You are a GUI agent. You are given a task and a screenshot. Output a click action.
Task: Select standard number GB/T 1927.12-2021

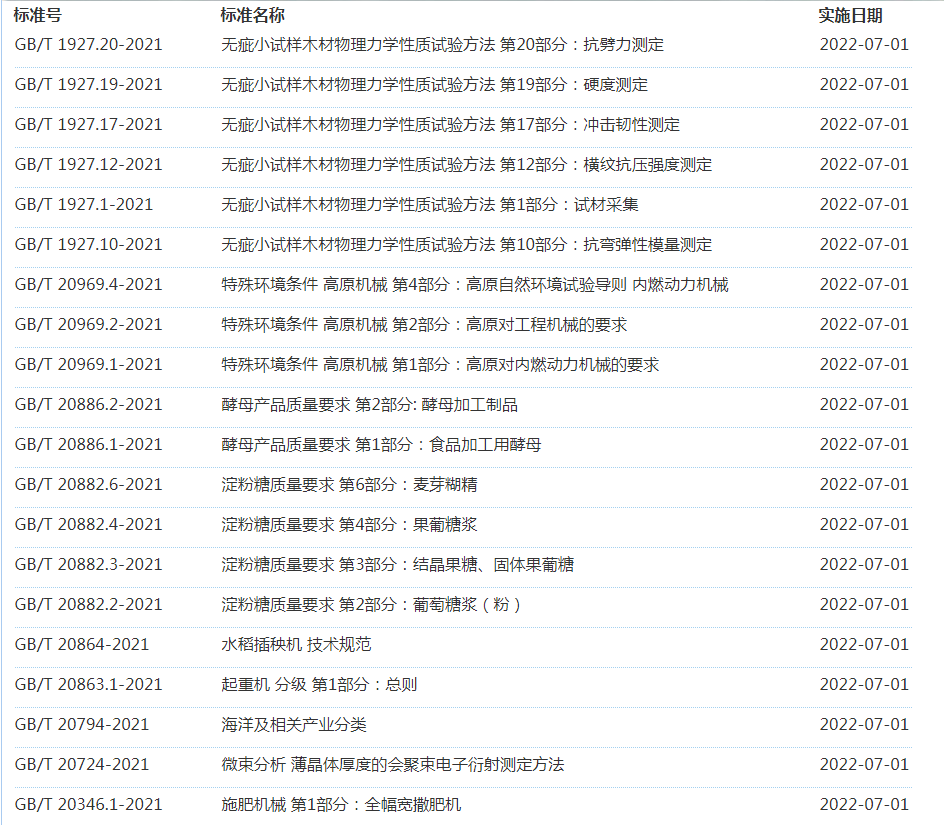pos(88,164)
